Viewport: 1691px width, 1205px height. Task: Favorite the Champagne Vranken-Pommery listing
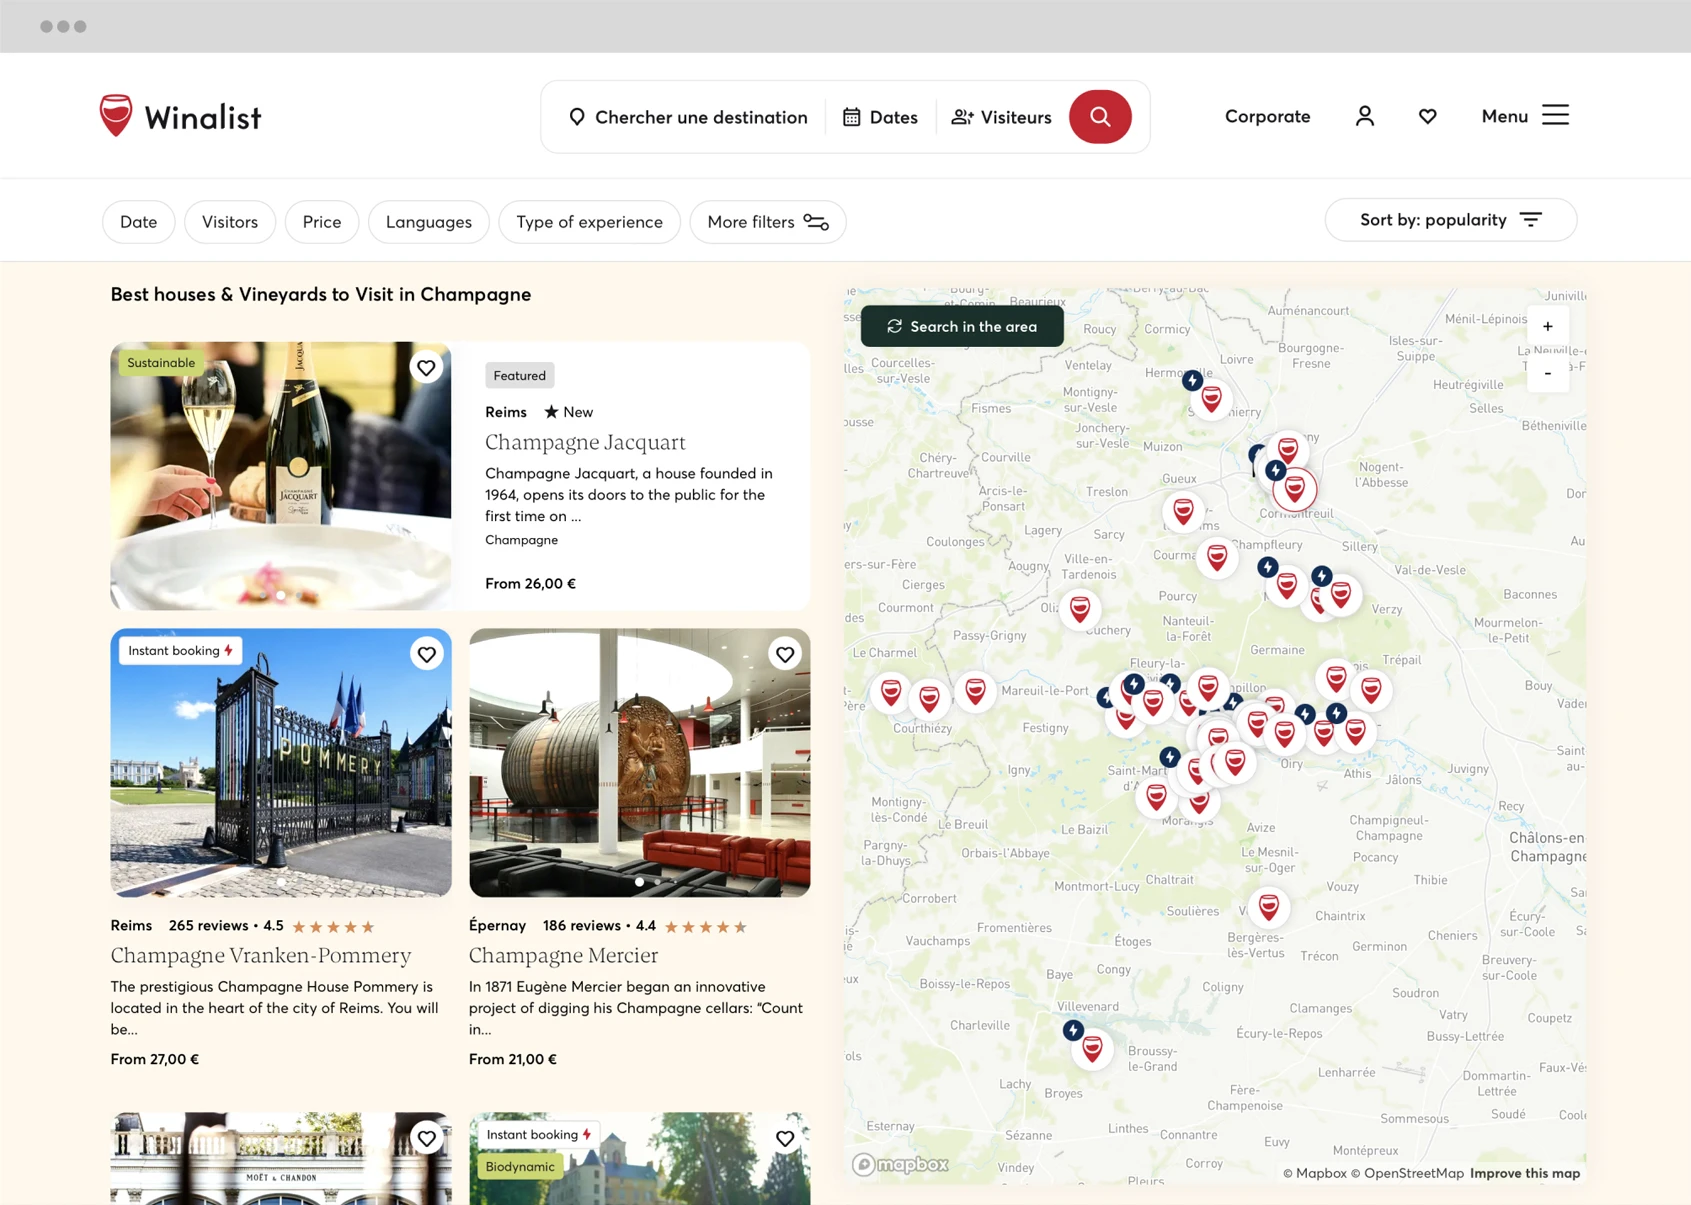[426, 654]
